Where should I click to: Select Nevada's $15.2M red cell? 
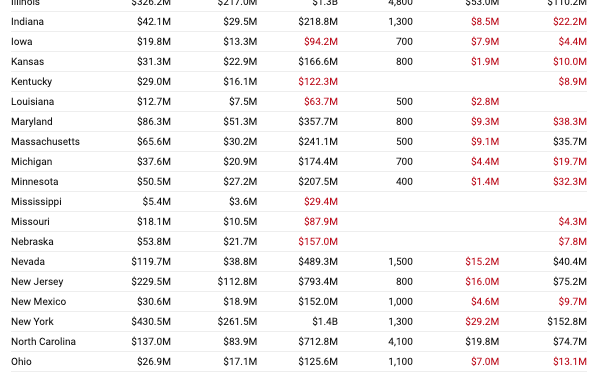click(x=482, y=262)
